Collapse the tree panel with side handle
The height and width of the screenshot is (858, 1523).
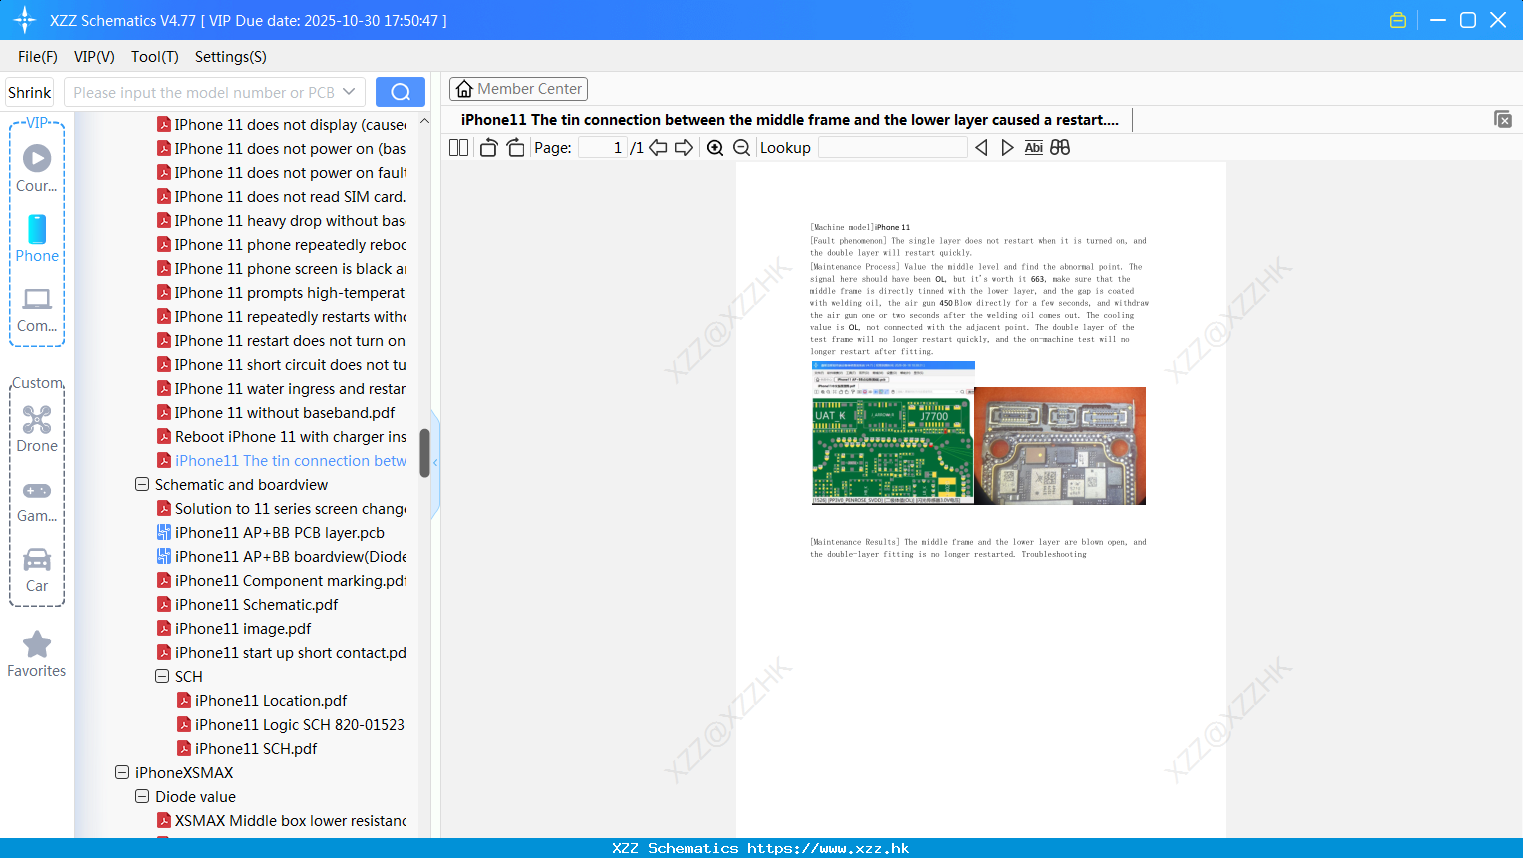[x=435, y=463]
